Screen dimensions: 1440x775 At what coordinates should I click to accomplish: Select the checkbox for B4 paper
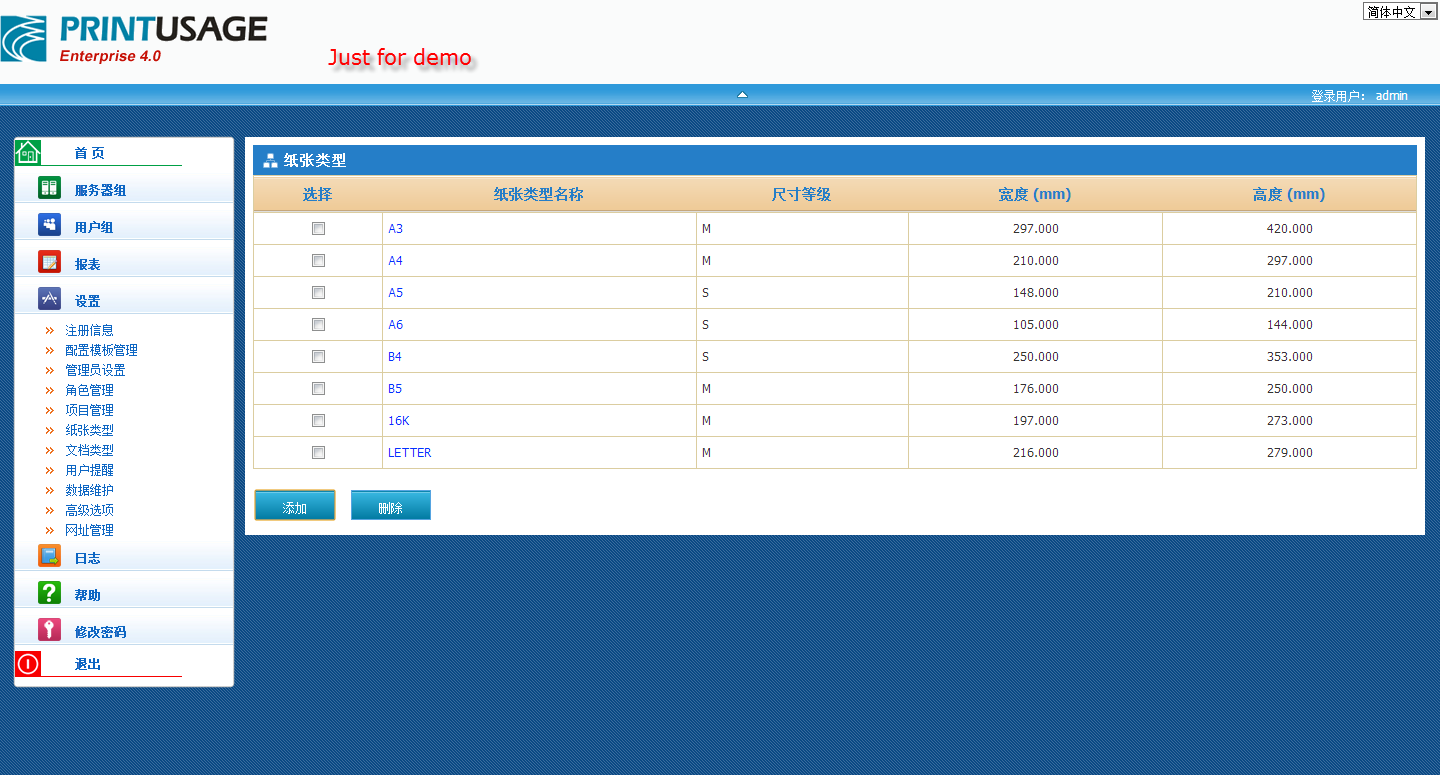[x=318, y=357]
